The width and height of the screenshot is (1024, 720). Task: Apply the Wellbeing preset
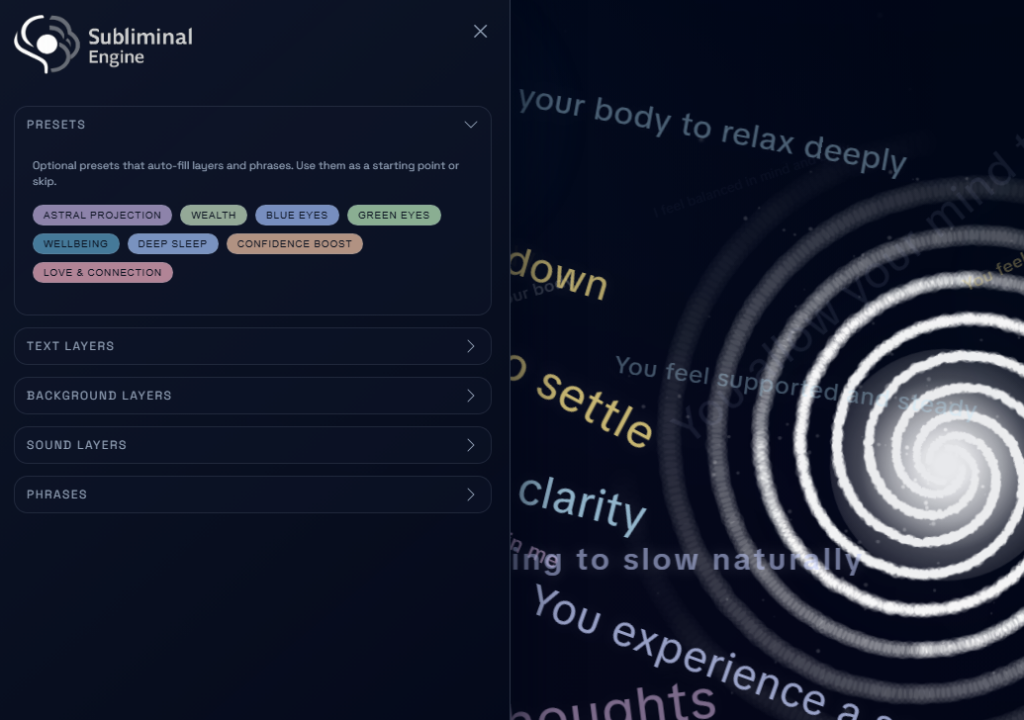[x=75, y=244]
